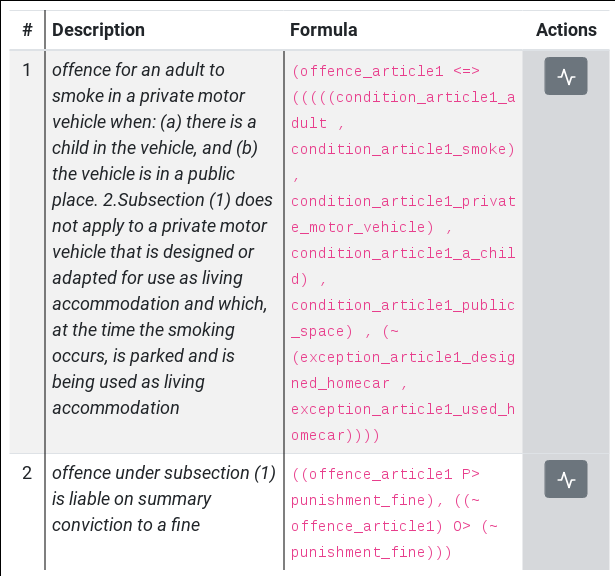Select the Formula column header
Viewport: 615px width, 576px height.
(x=324, y=30)
